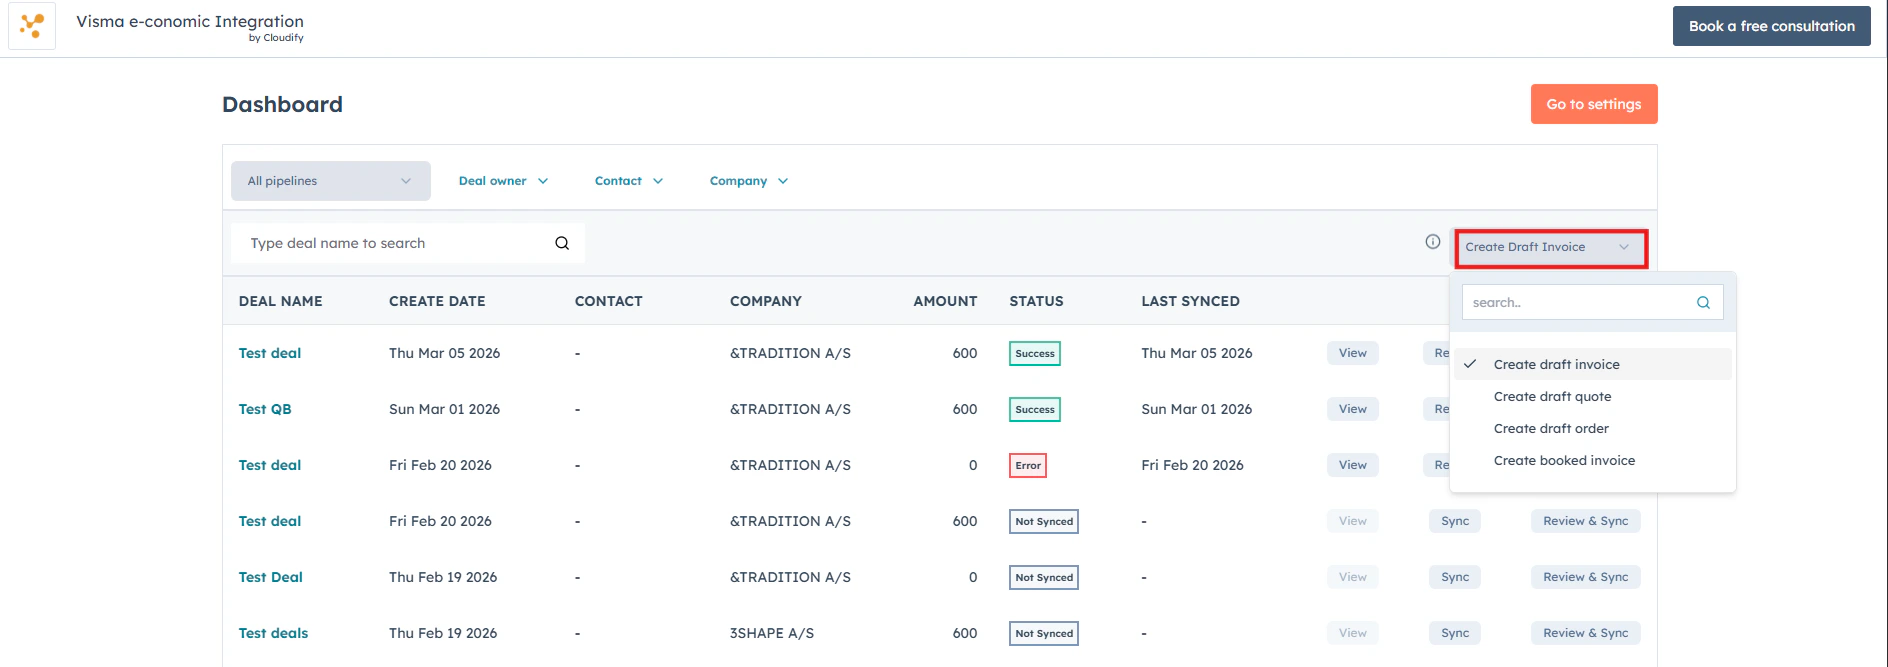Click Not Synced badge in 3SHAPE row

point(1044,633)
